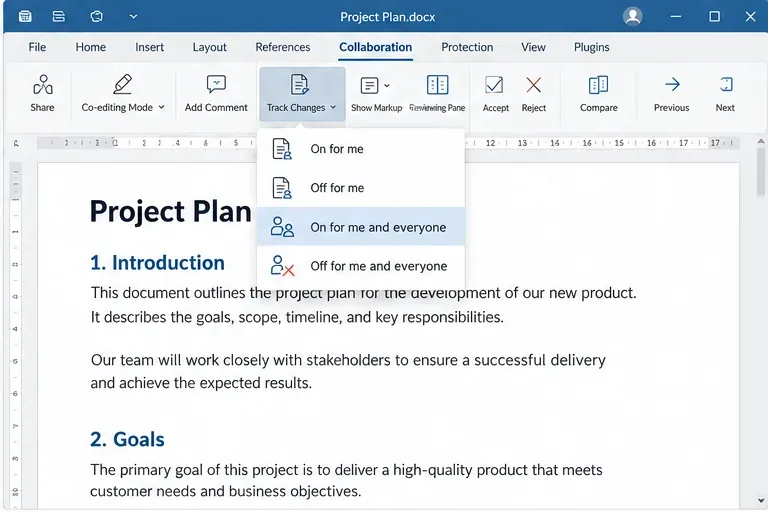Click the line 'The primary goal of this project'
768x512 pixels.
(346, 470)
